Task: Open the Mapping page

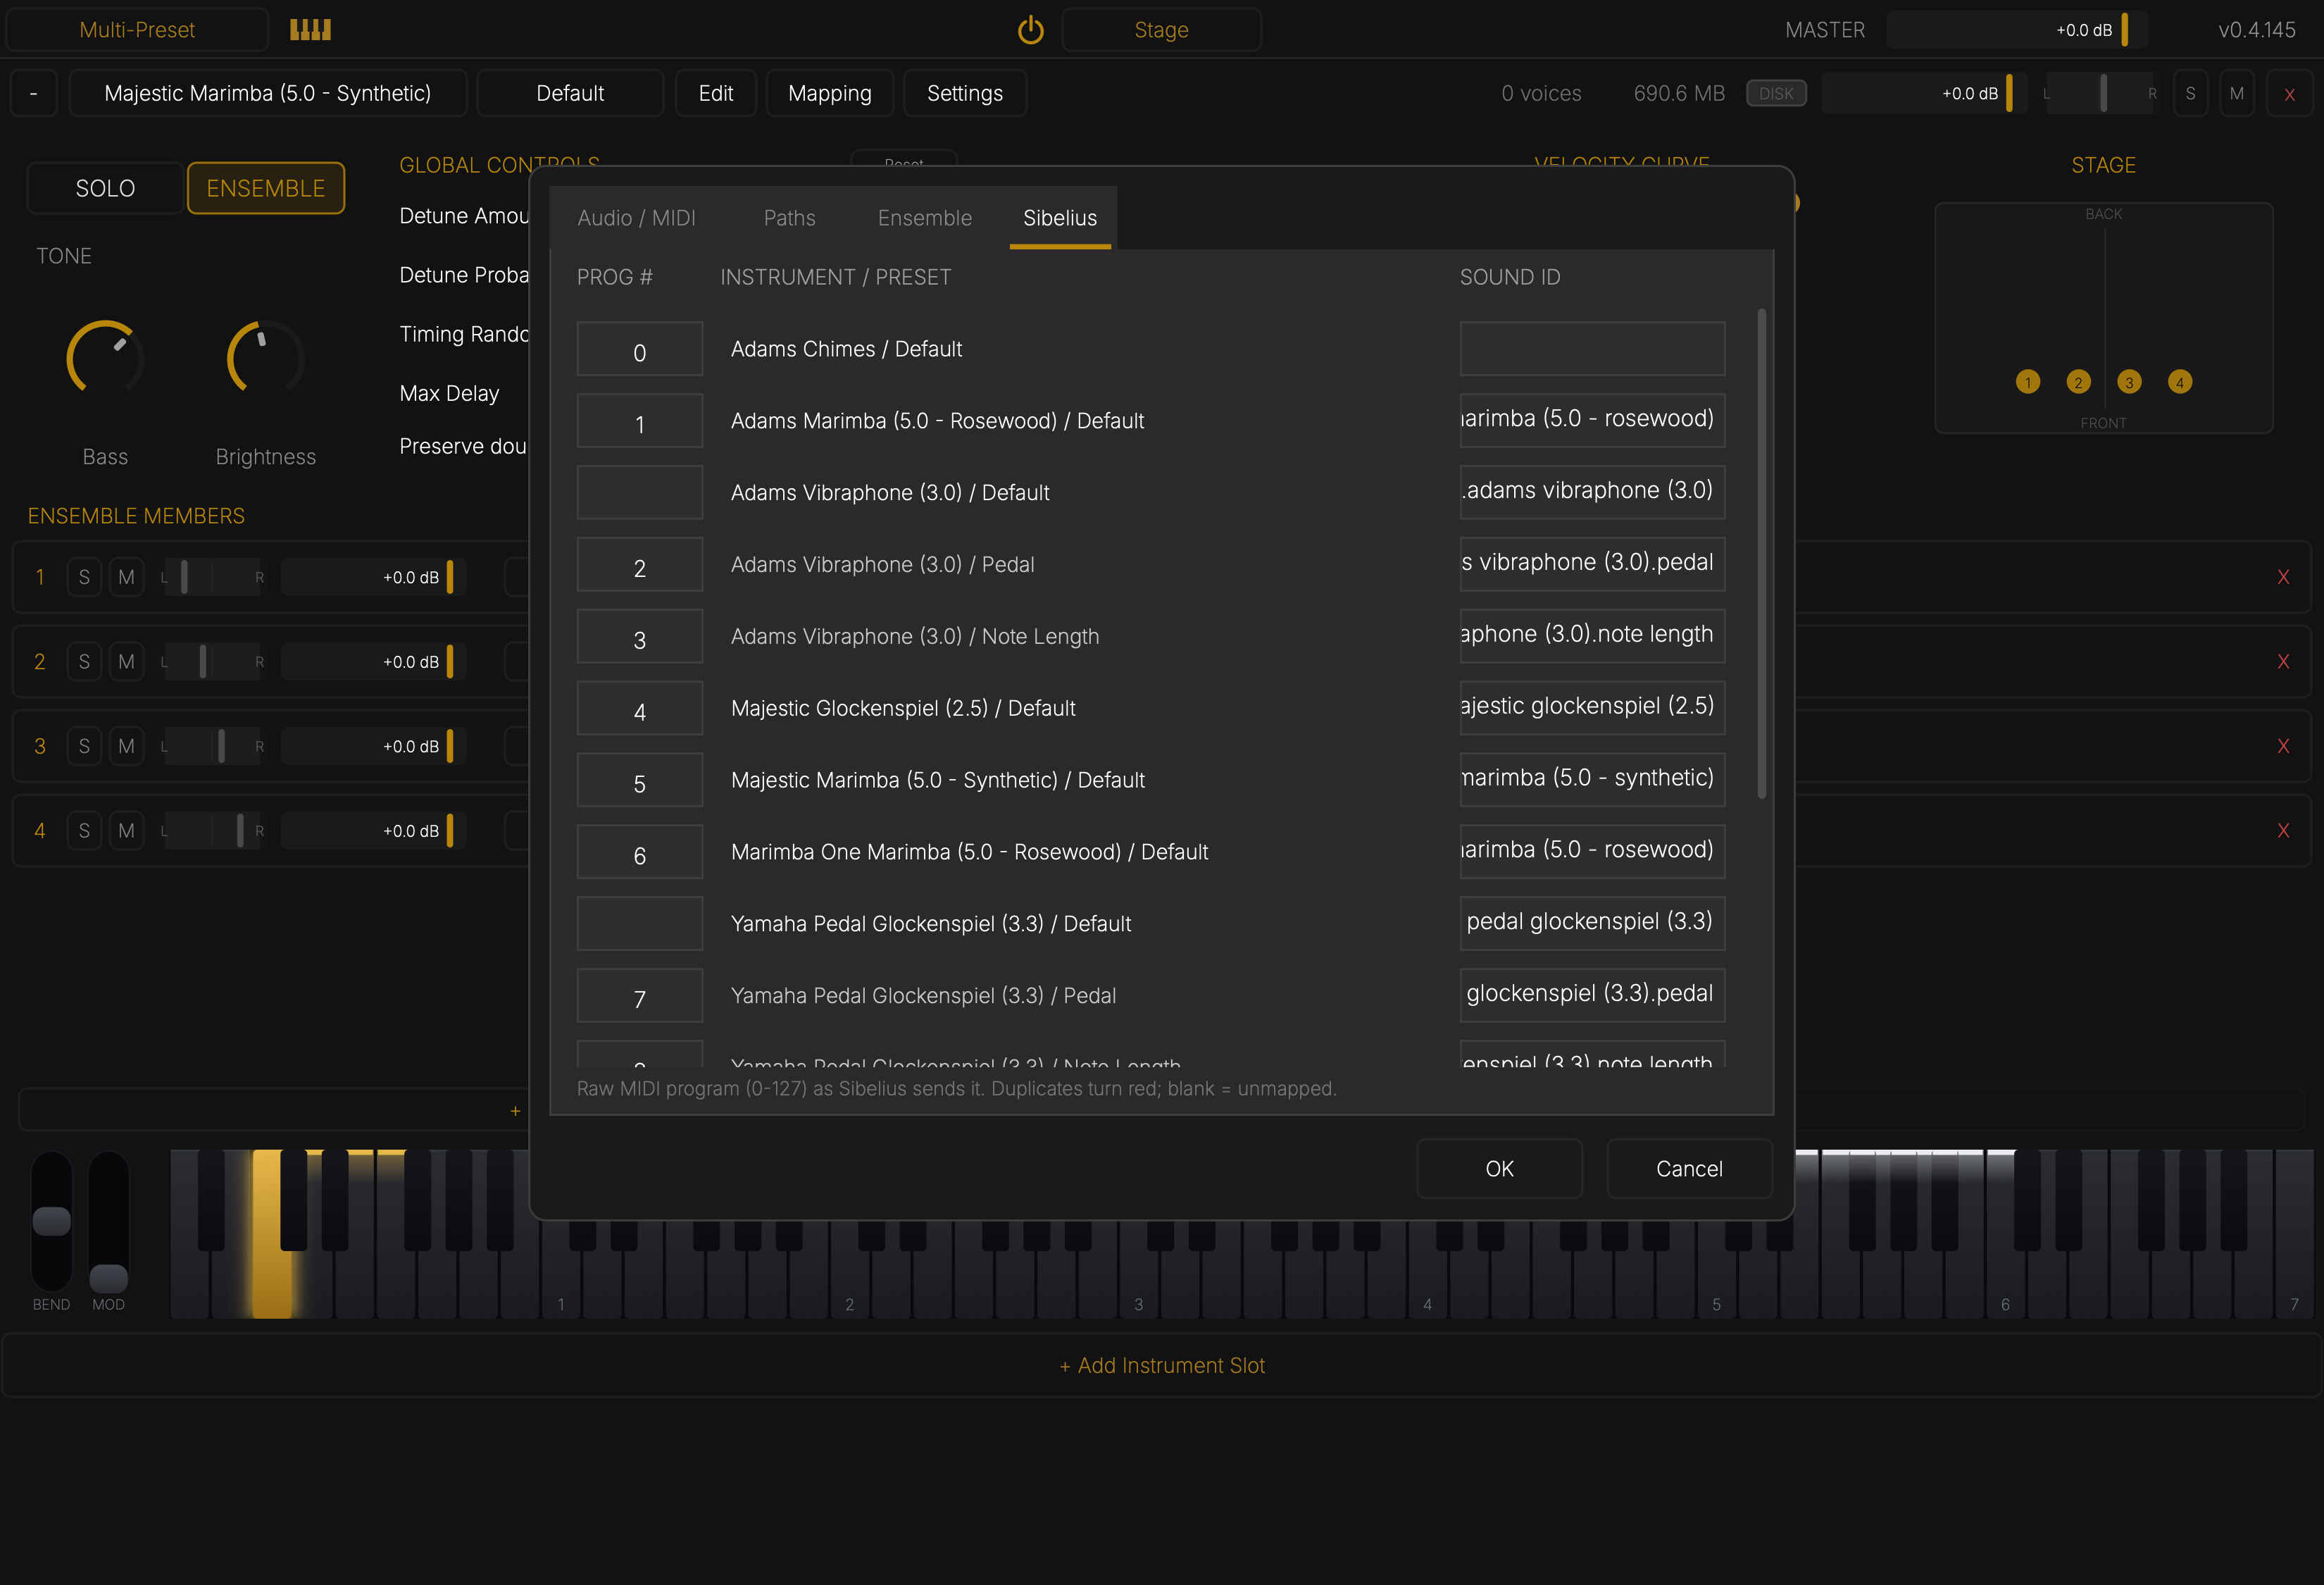Action: 830,93
